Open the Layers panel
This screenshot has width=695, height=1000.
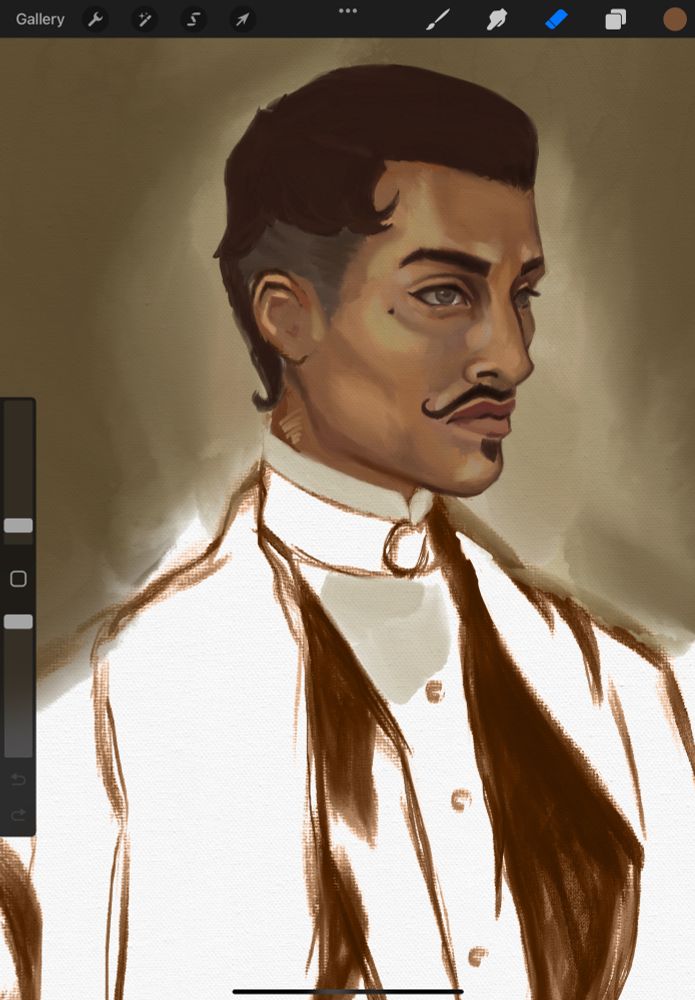(615, 19)
